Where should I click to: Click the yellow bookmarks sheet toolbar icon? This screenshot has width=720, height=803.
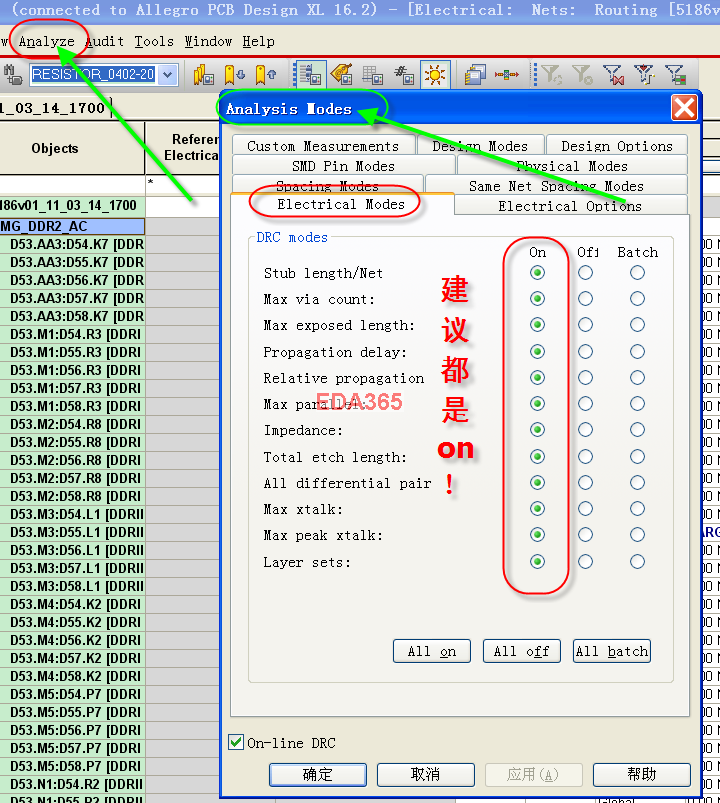(x=203, y=75)
